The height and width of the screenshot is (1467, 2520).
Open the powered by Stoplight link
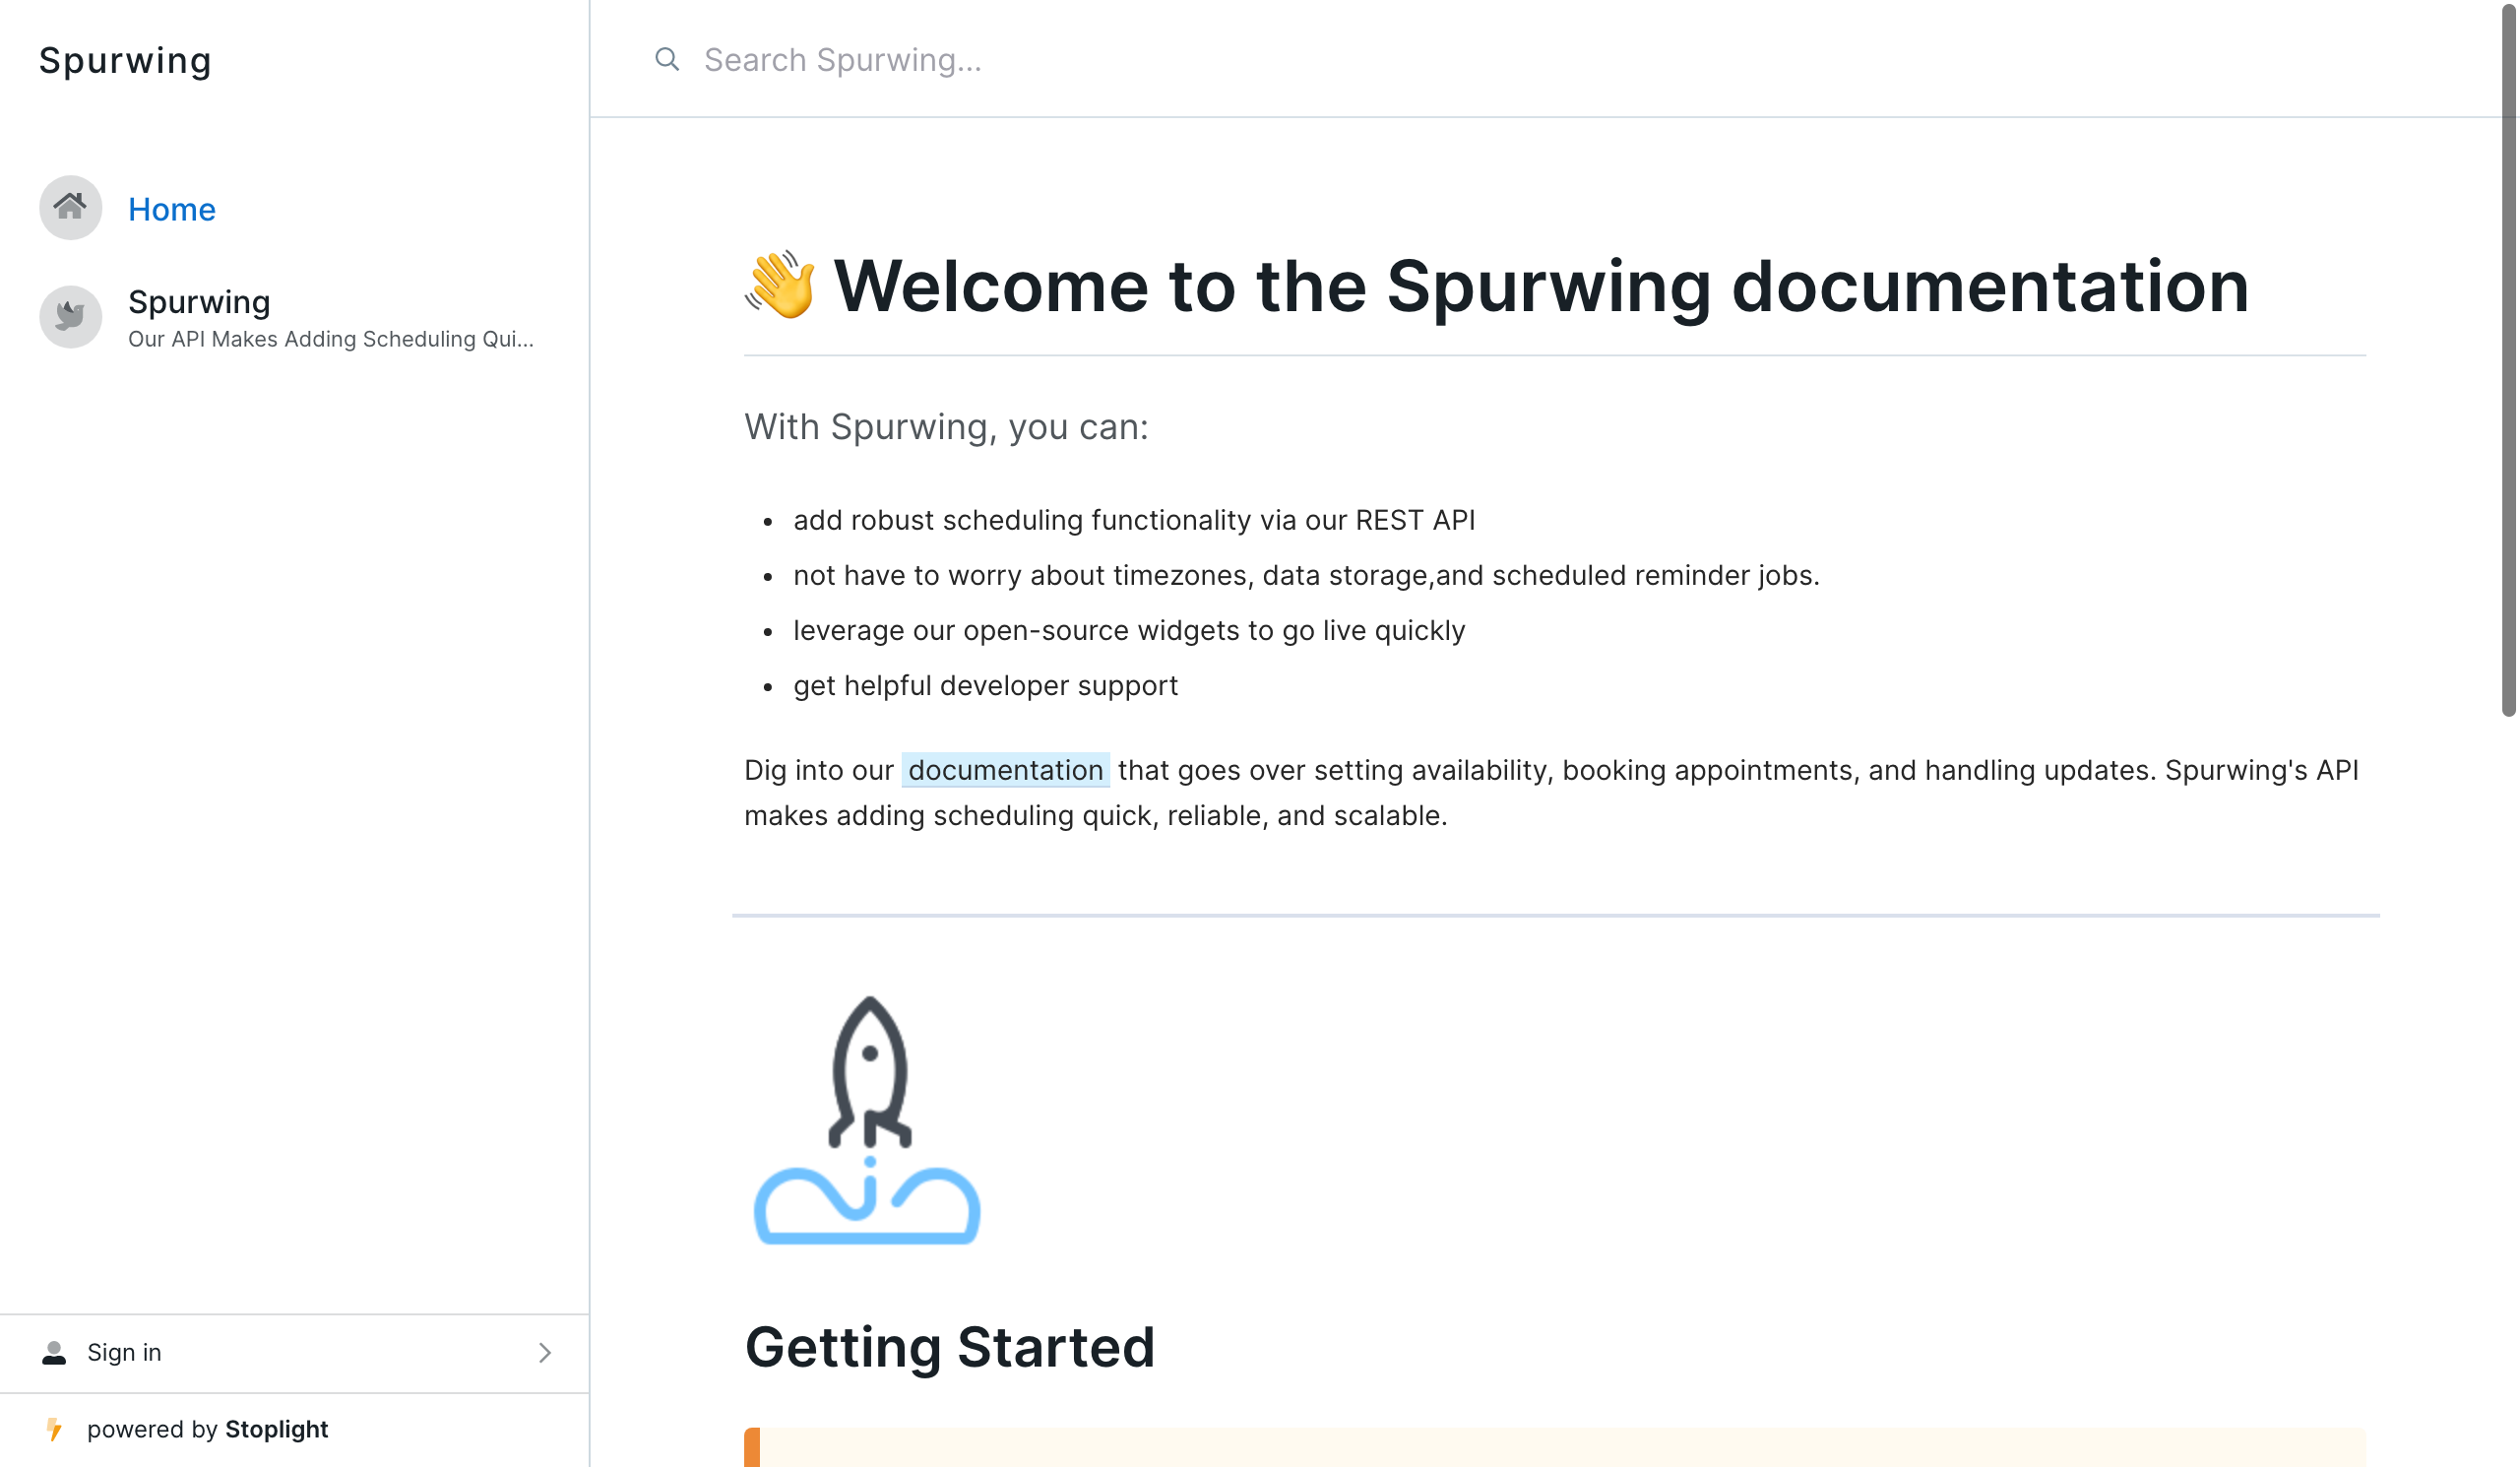(207, 1431)
